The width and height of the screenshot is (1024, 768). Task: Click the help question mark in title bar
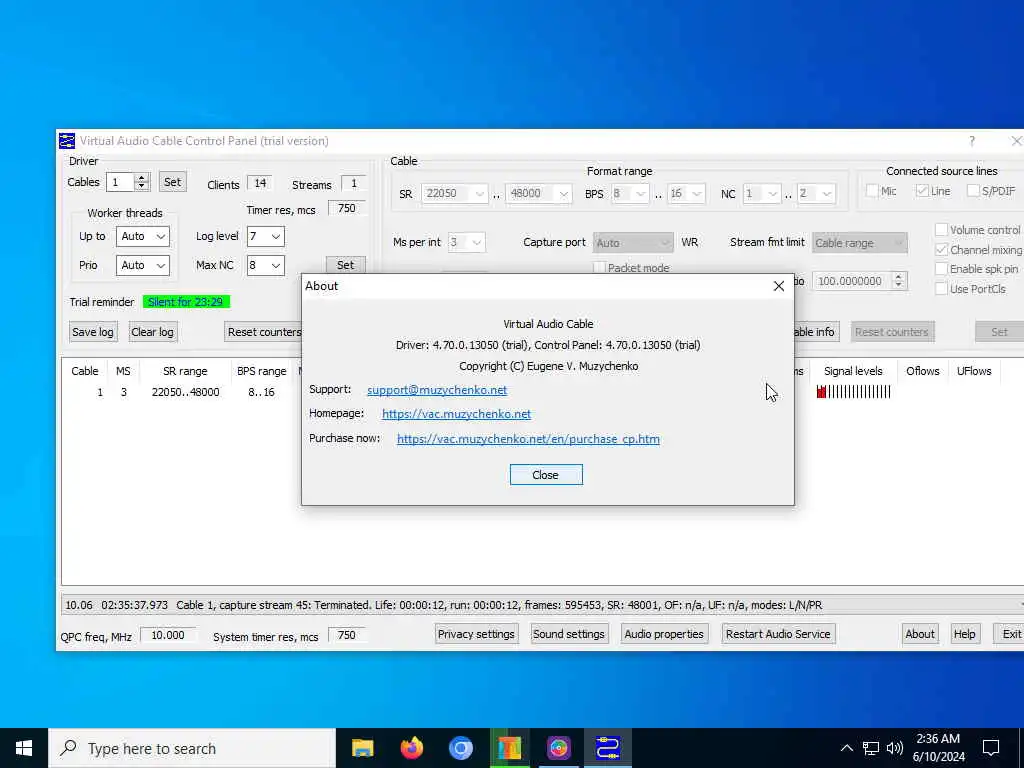[x=972, y=141]
